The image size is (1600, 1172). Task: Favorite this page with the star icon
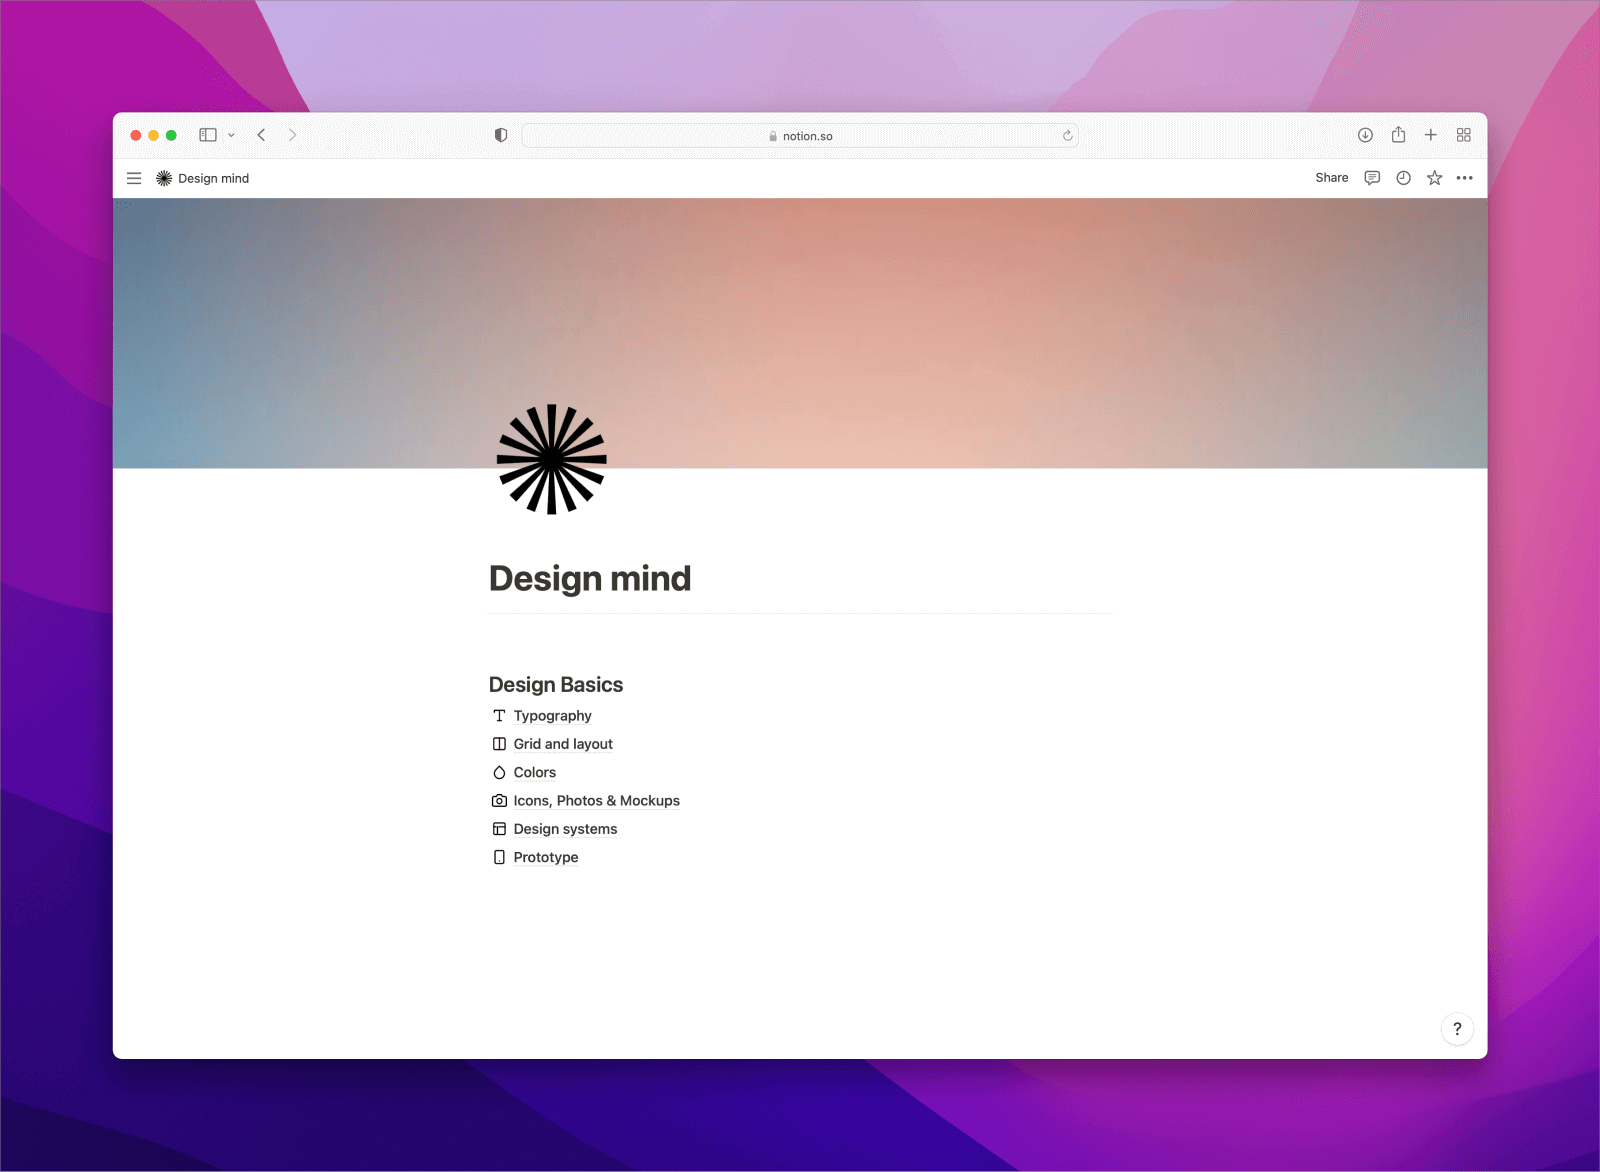coord(1434,178)
